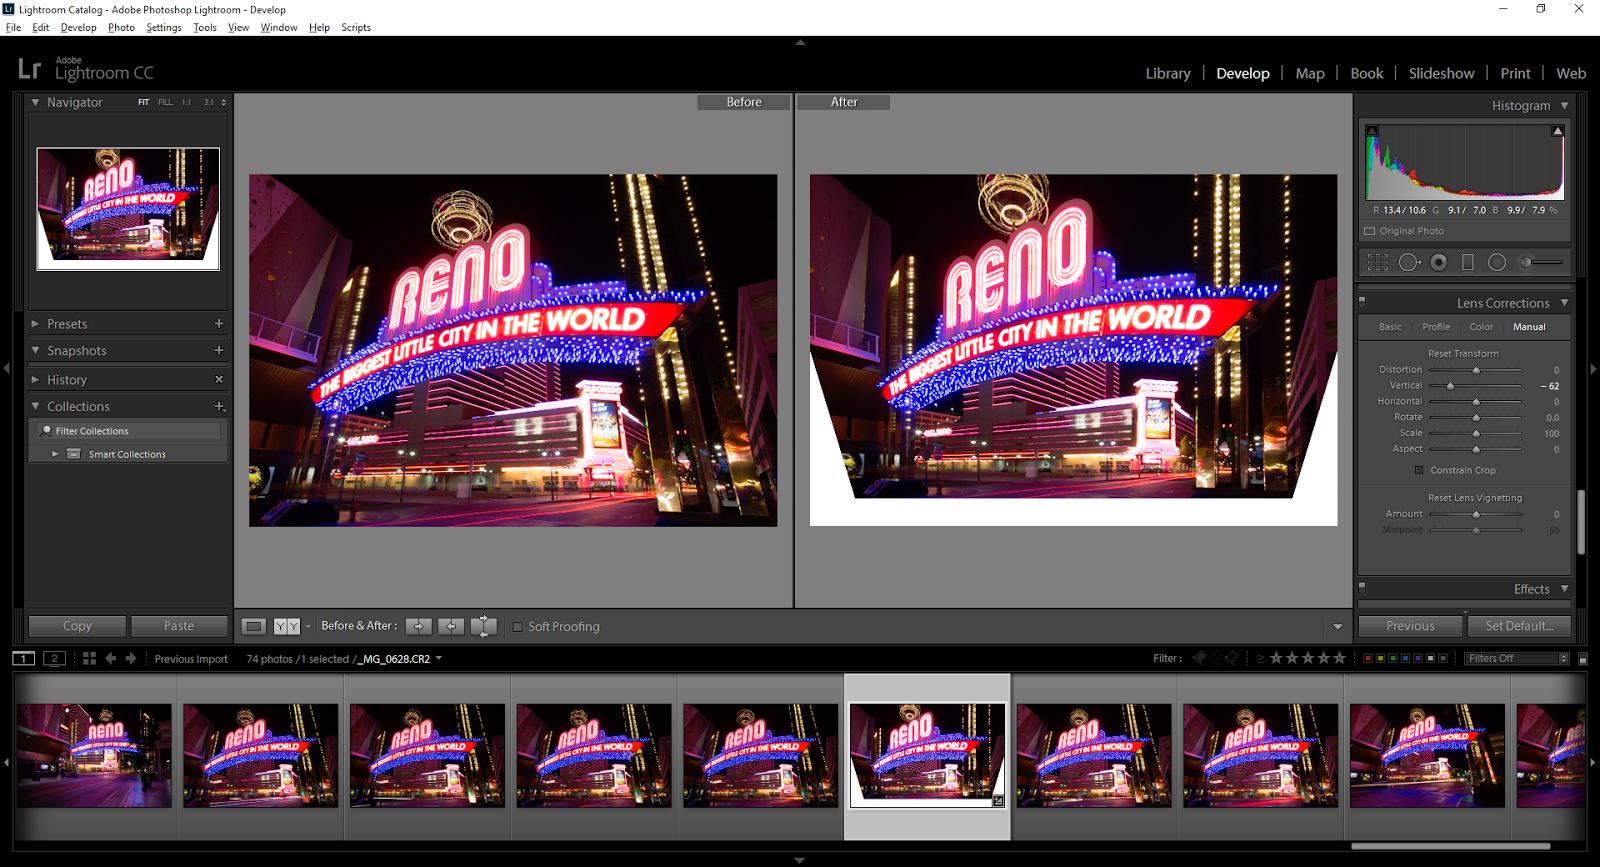
Task: Add new preset with plus icon
Action: tap(219, 323)
